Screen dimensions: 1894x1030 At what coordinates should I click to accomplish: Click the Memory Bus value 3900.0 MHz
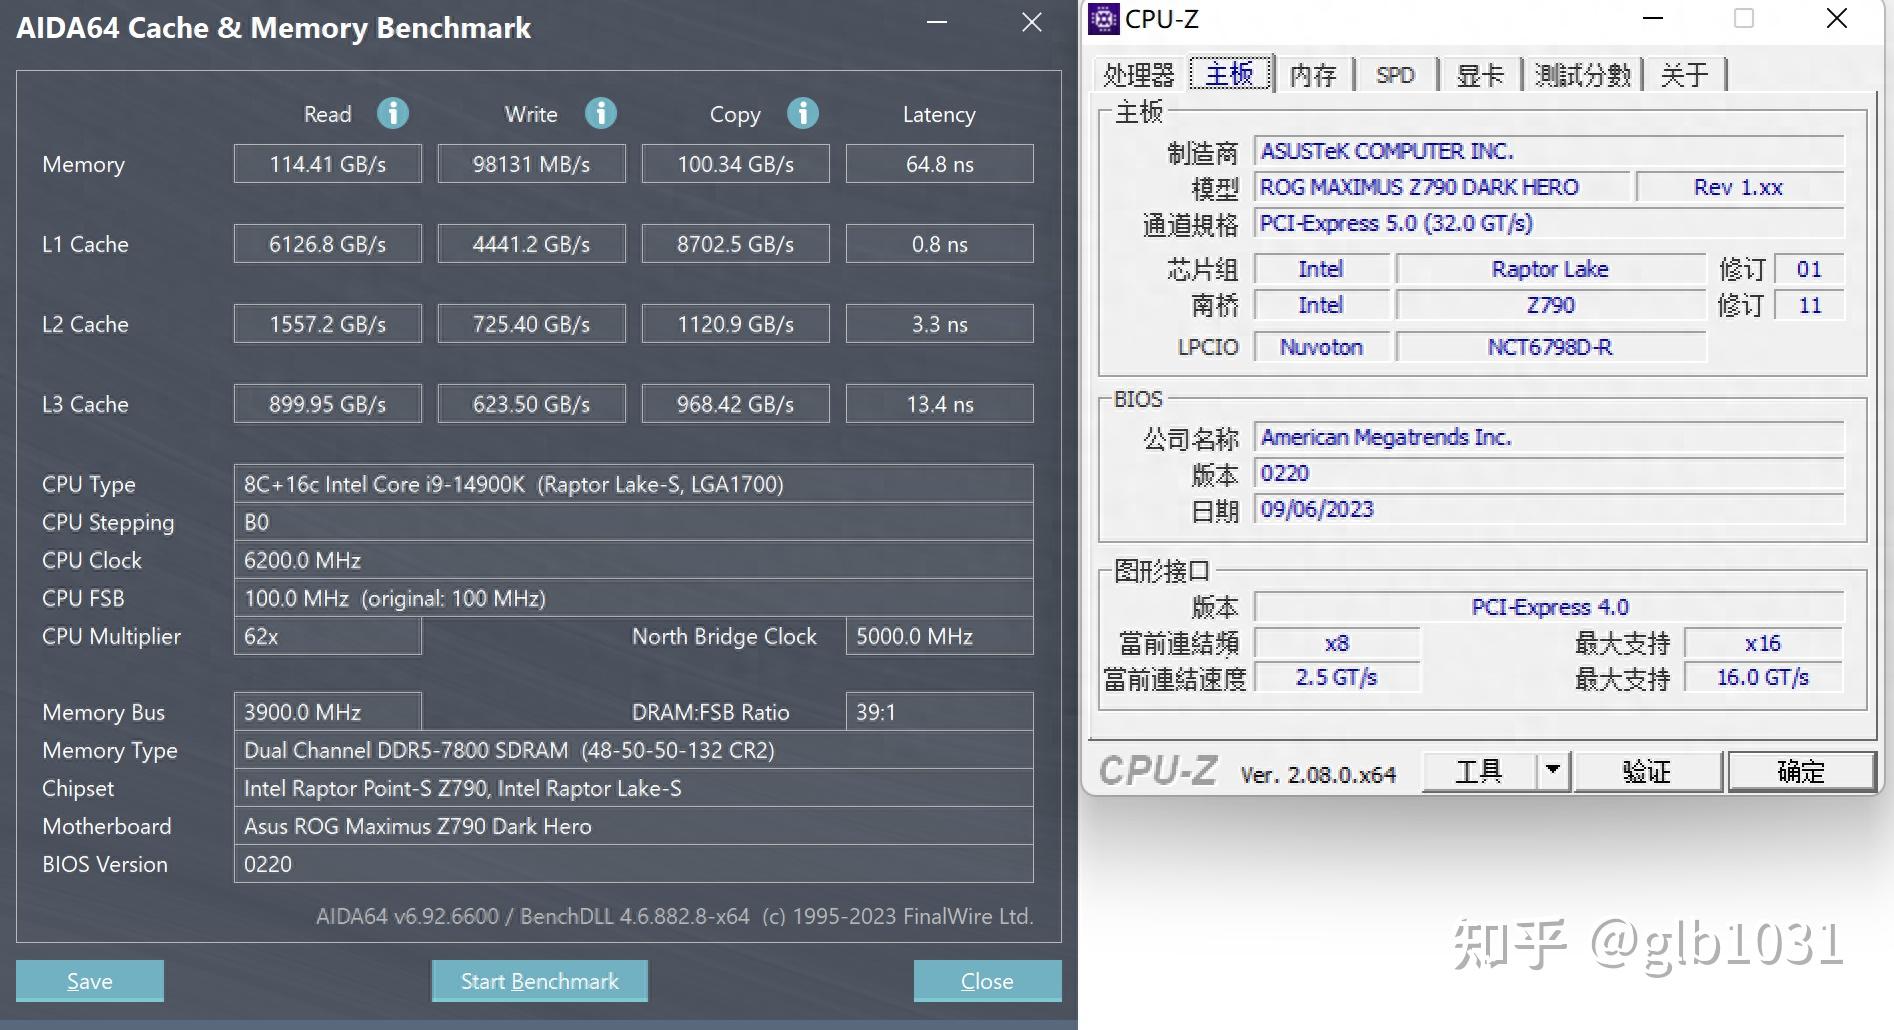click(328, 712)
